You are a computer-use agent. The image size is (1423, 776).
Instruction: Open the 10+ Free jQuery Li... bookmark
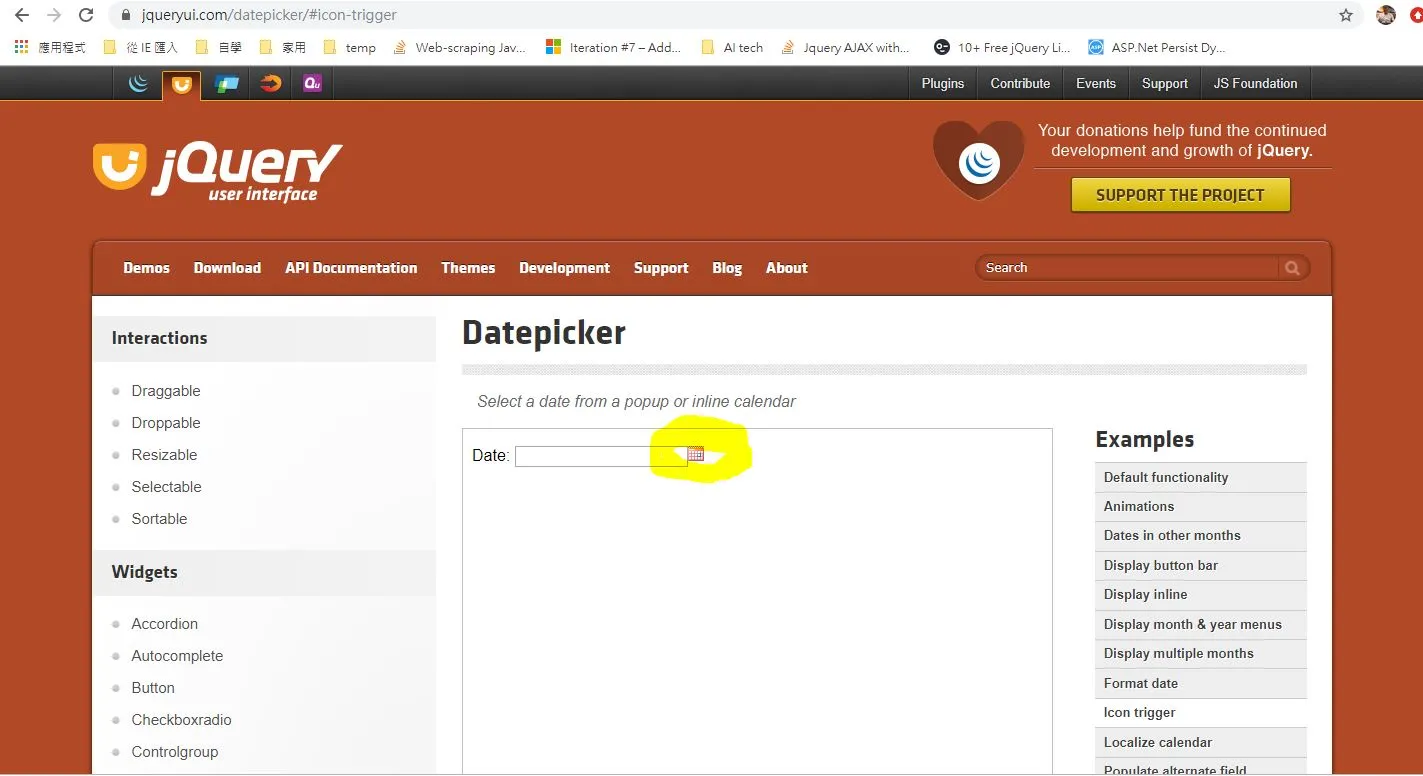(x=1002, y=47)
